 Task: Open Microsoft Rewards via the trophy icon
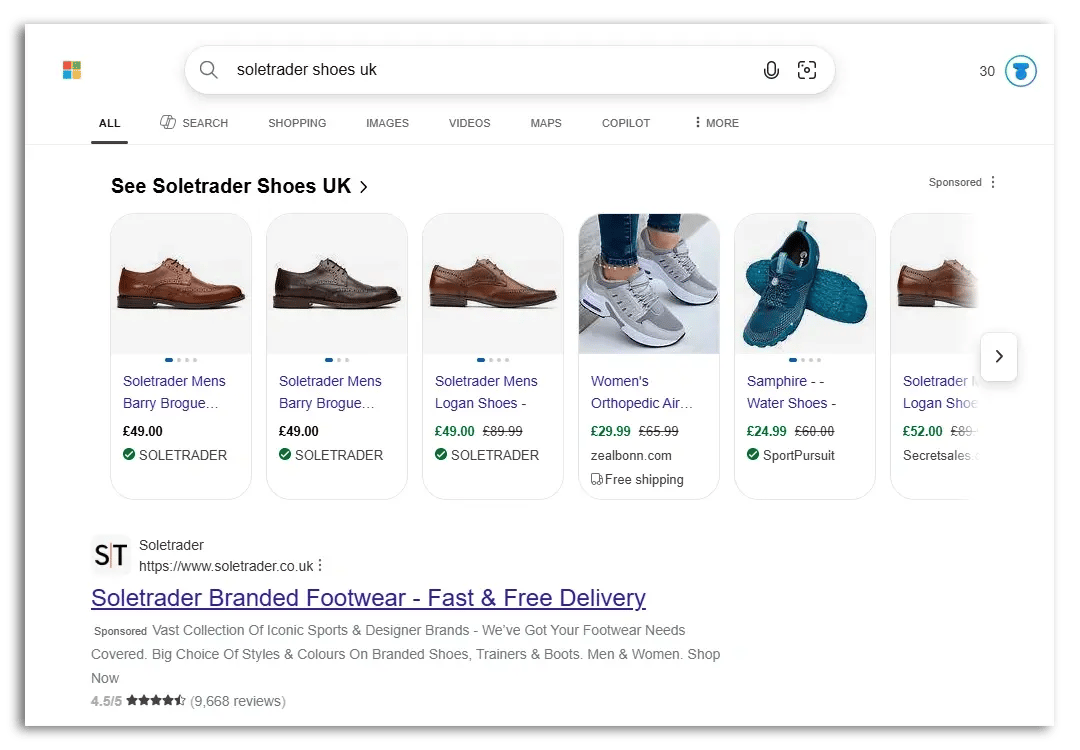pos(1019,70)
